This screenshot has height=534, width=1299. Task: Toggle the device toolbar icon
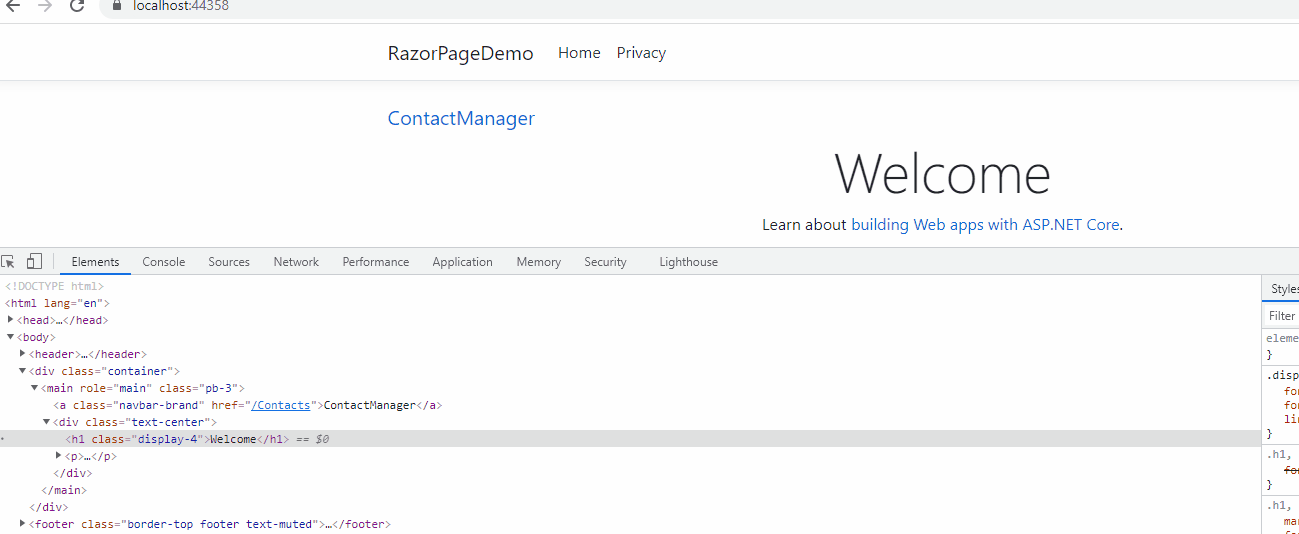[x=34, y=262]
